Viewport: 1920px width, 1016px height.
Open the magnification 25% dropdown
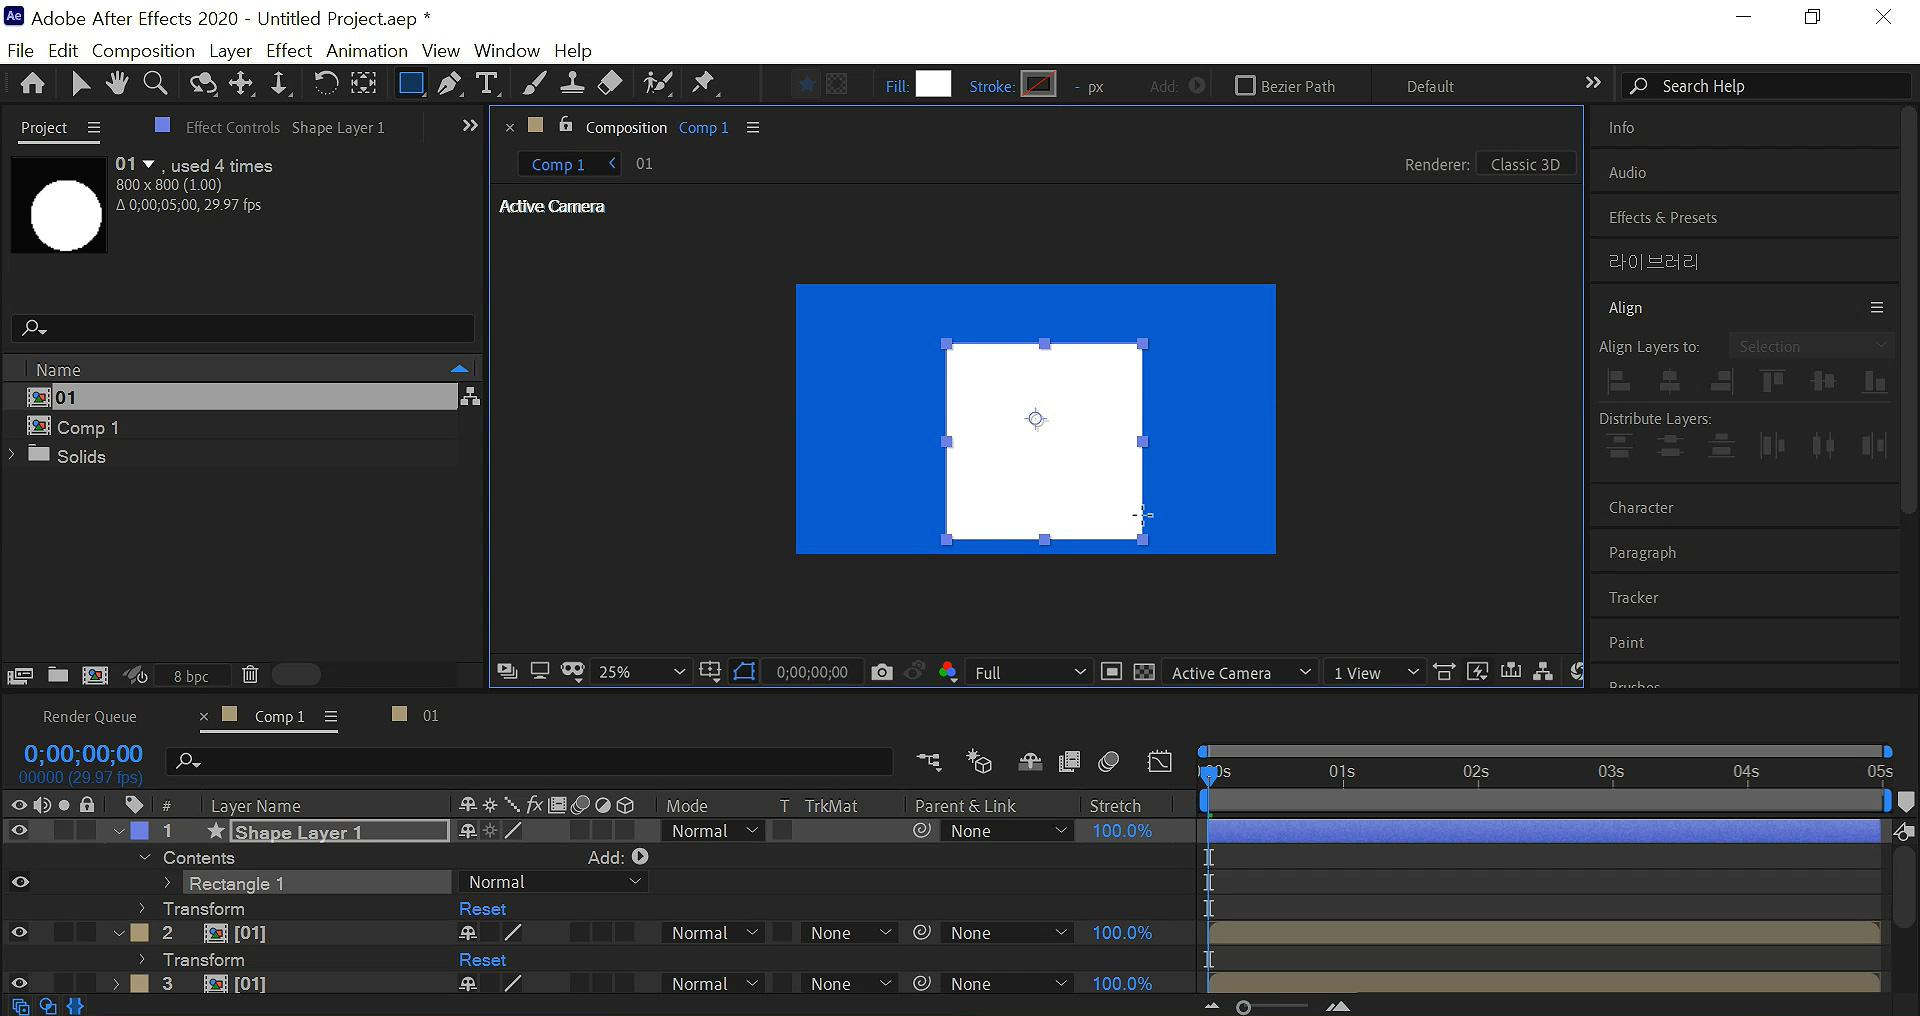coord(640,672)
